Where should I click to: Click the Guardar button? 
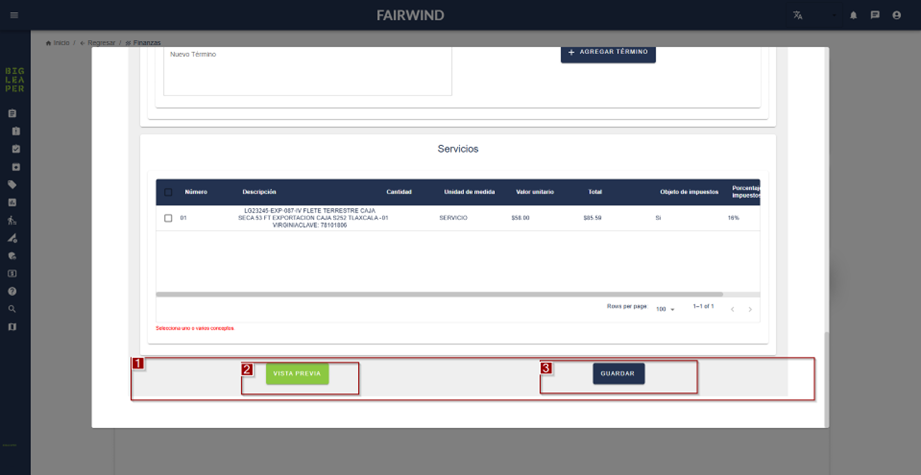619,374
